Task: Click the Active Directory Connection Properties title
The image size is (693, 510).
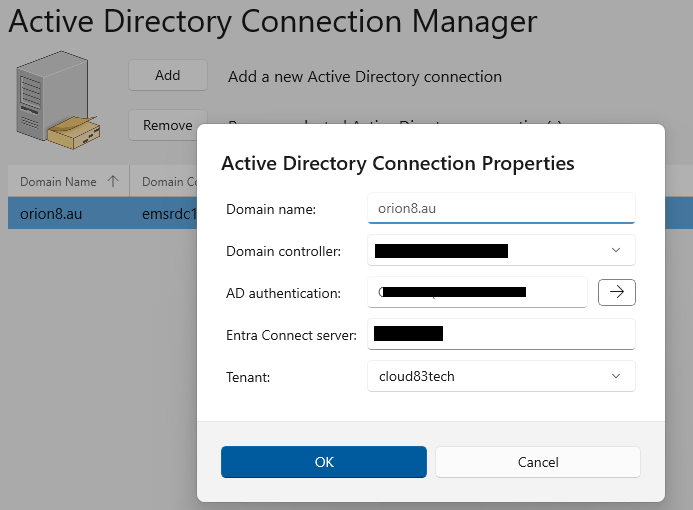Action: pos(397,163)
